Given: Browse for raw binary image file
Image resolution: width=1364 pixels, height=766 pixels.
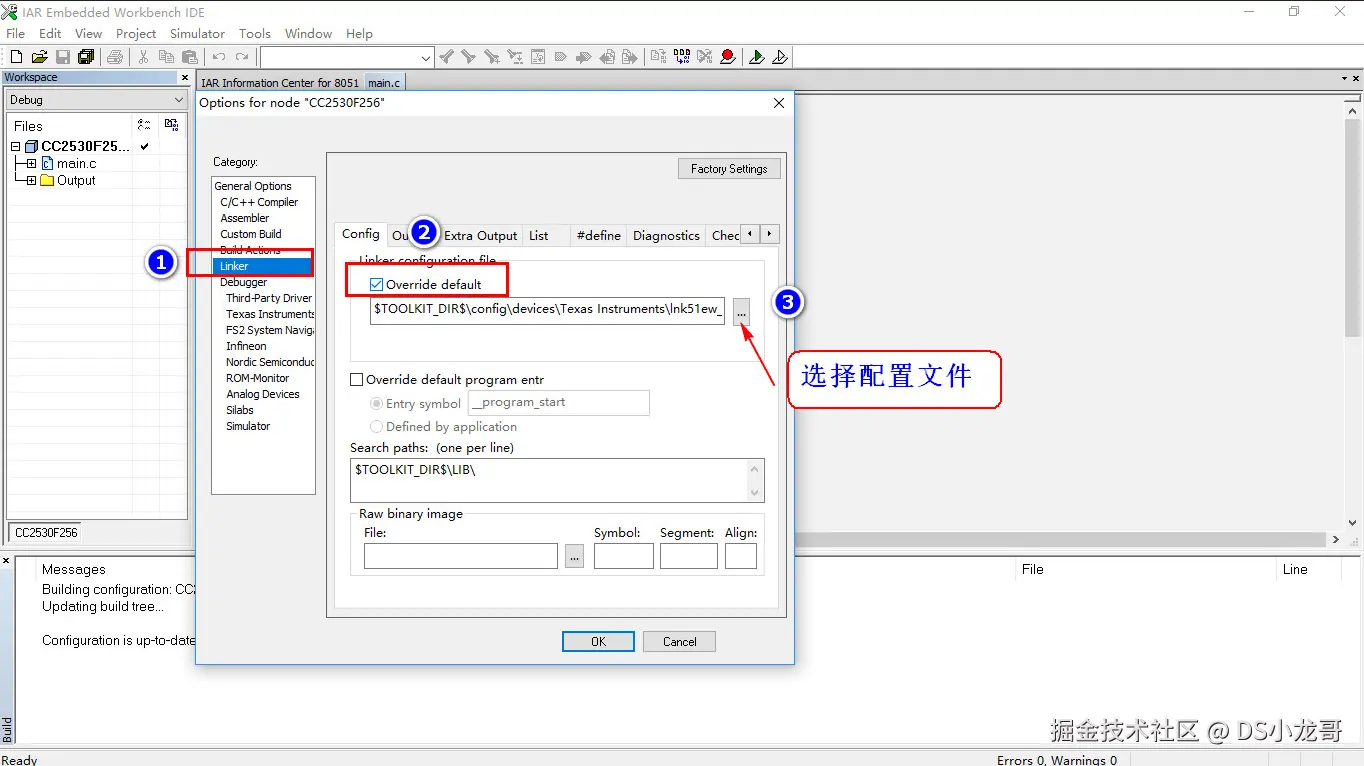Looking at the screenshot, I should [574, 556].
